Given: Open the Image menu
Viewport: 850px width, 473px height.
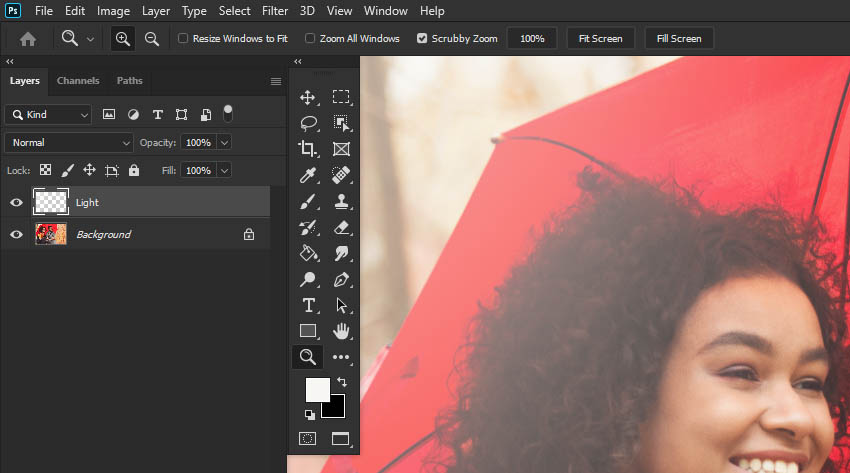Looking at the screenshot, I should point(113,11).
